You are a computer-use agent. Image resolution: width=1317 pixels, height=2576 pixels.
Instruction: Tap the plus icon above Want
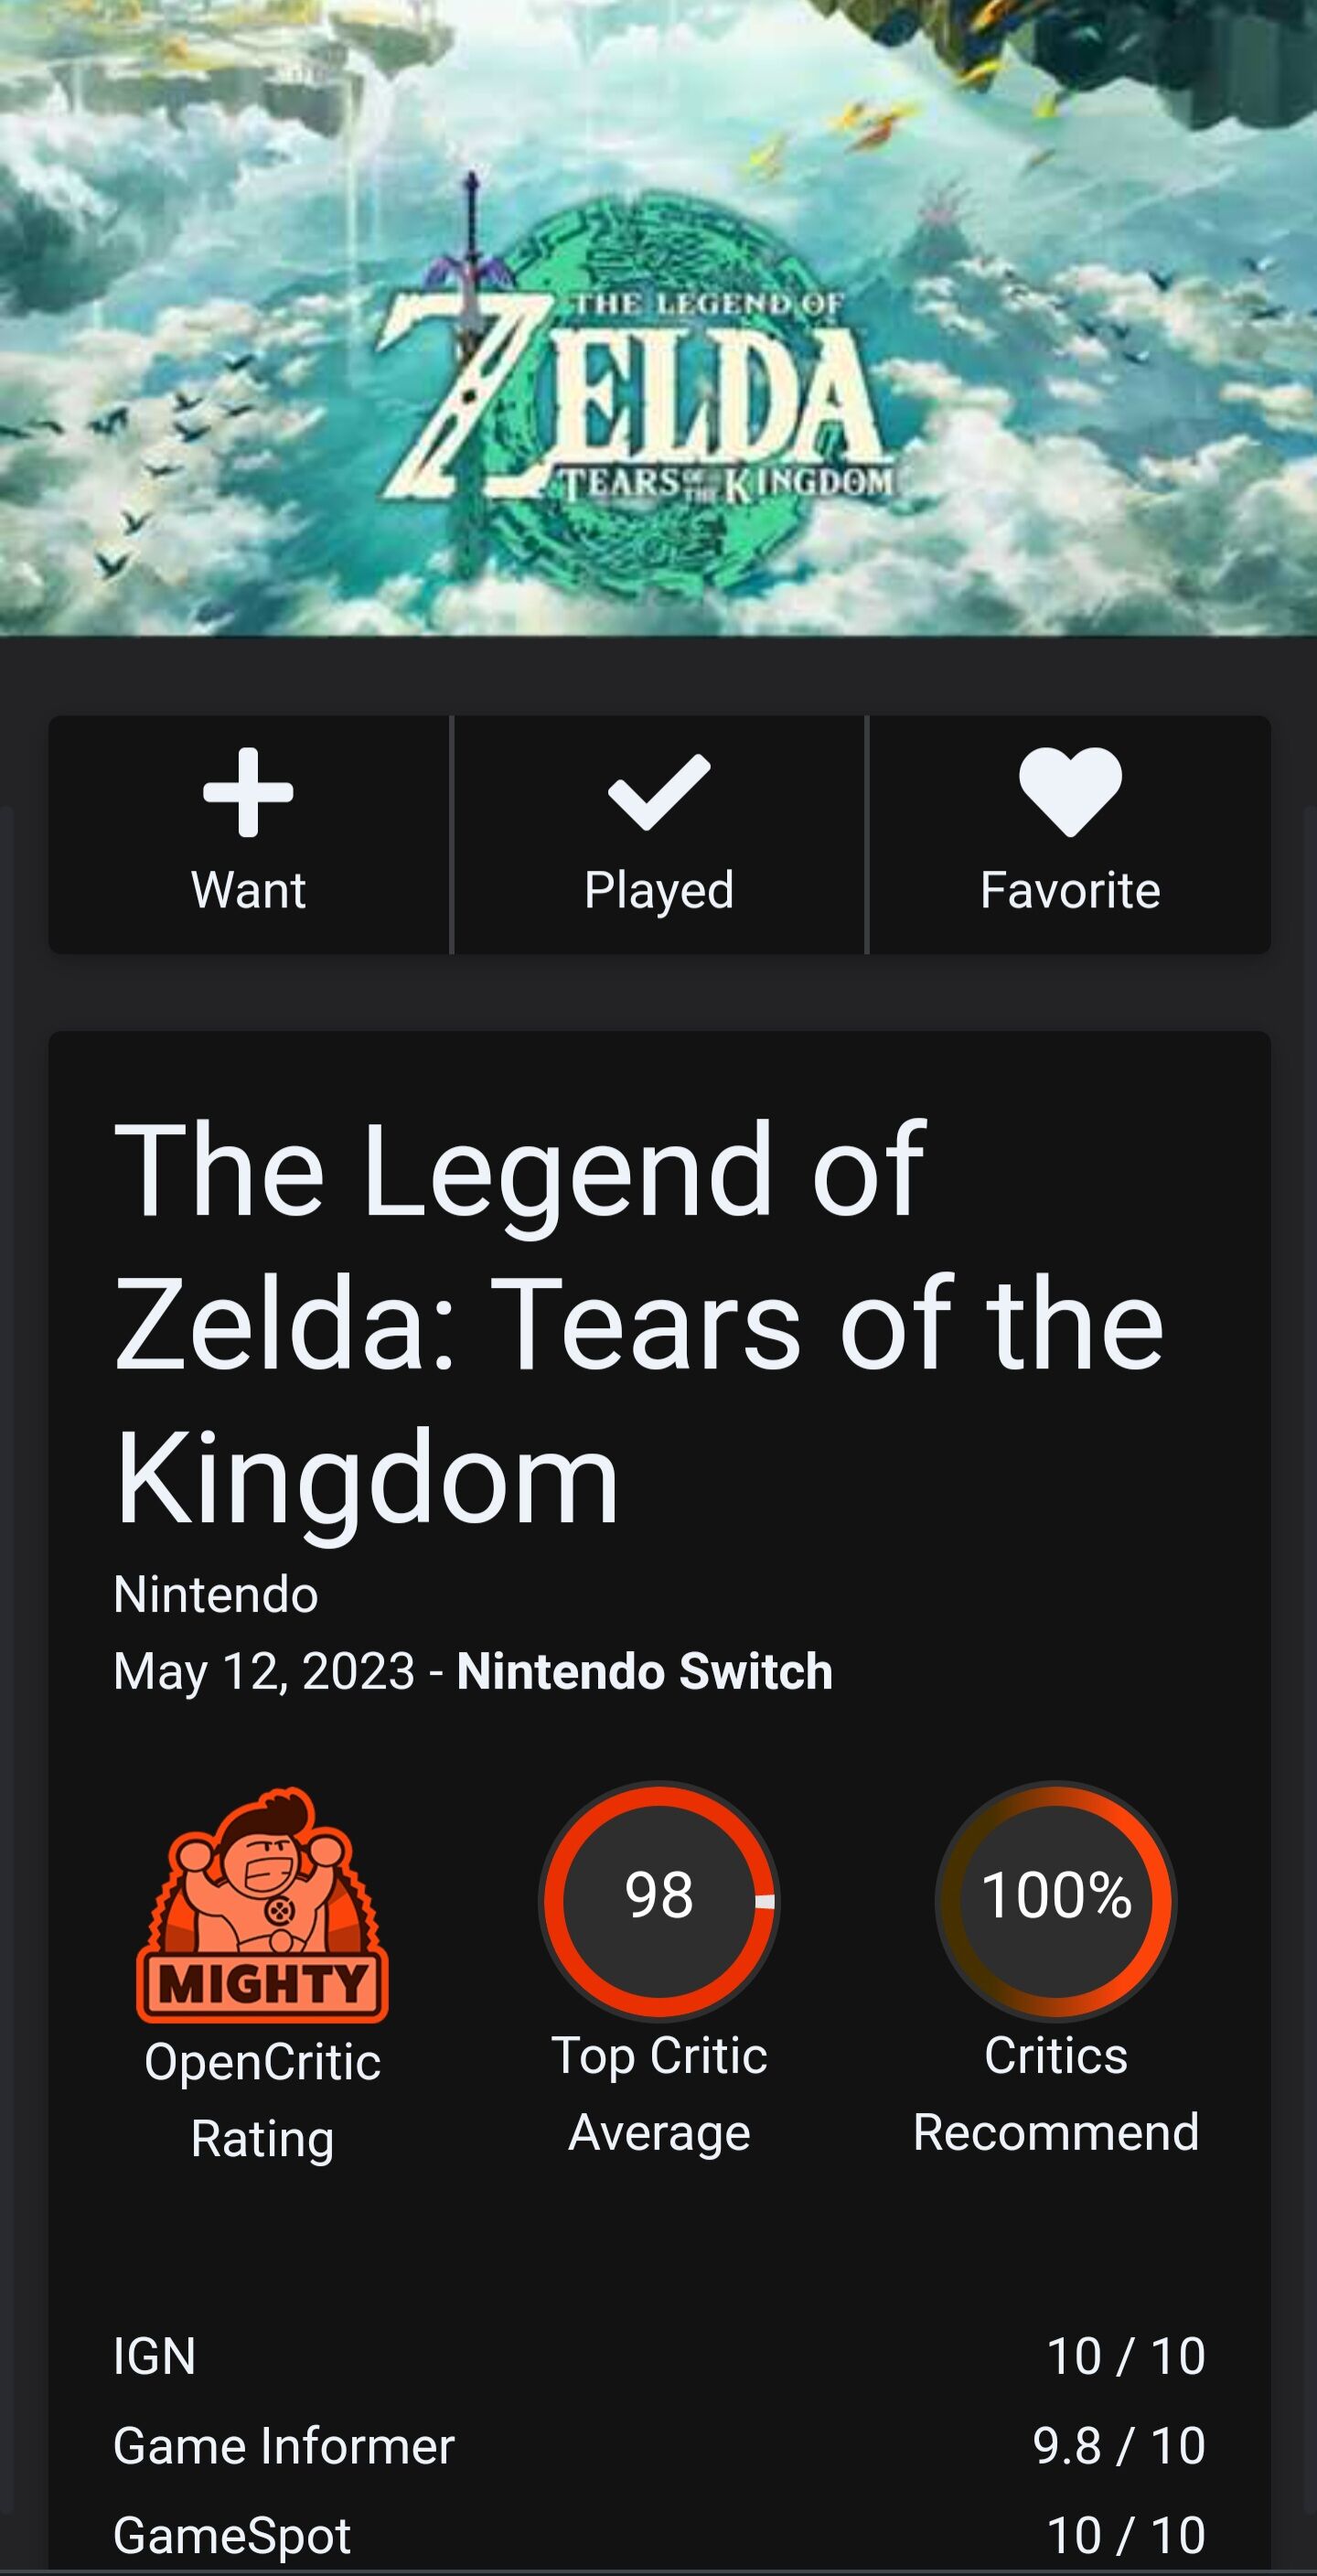(x=248, y=792)
